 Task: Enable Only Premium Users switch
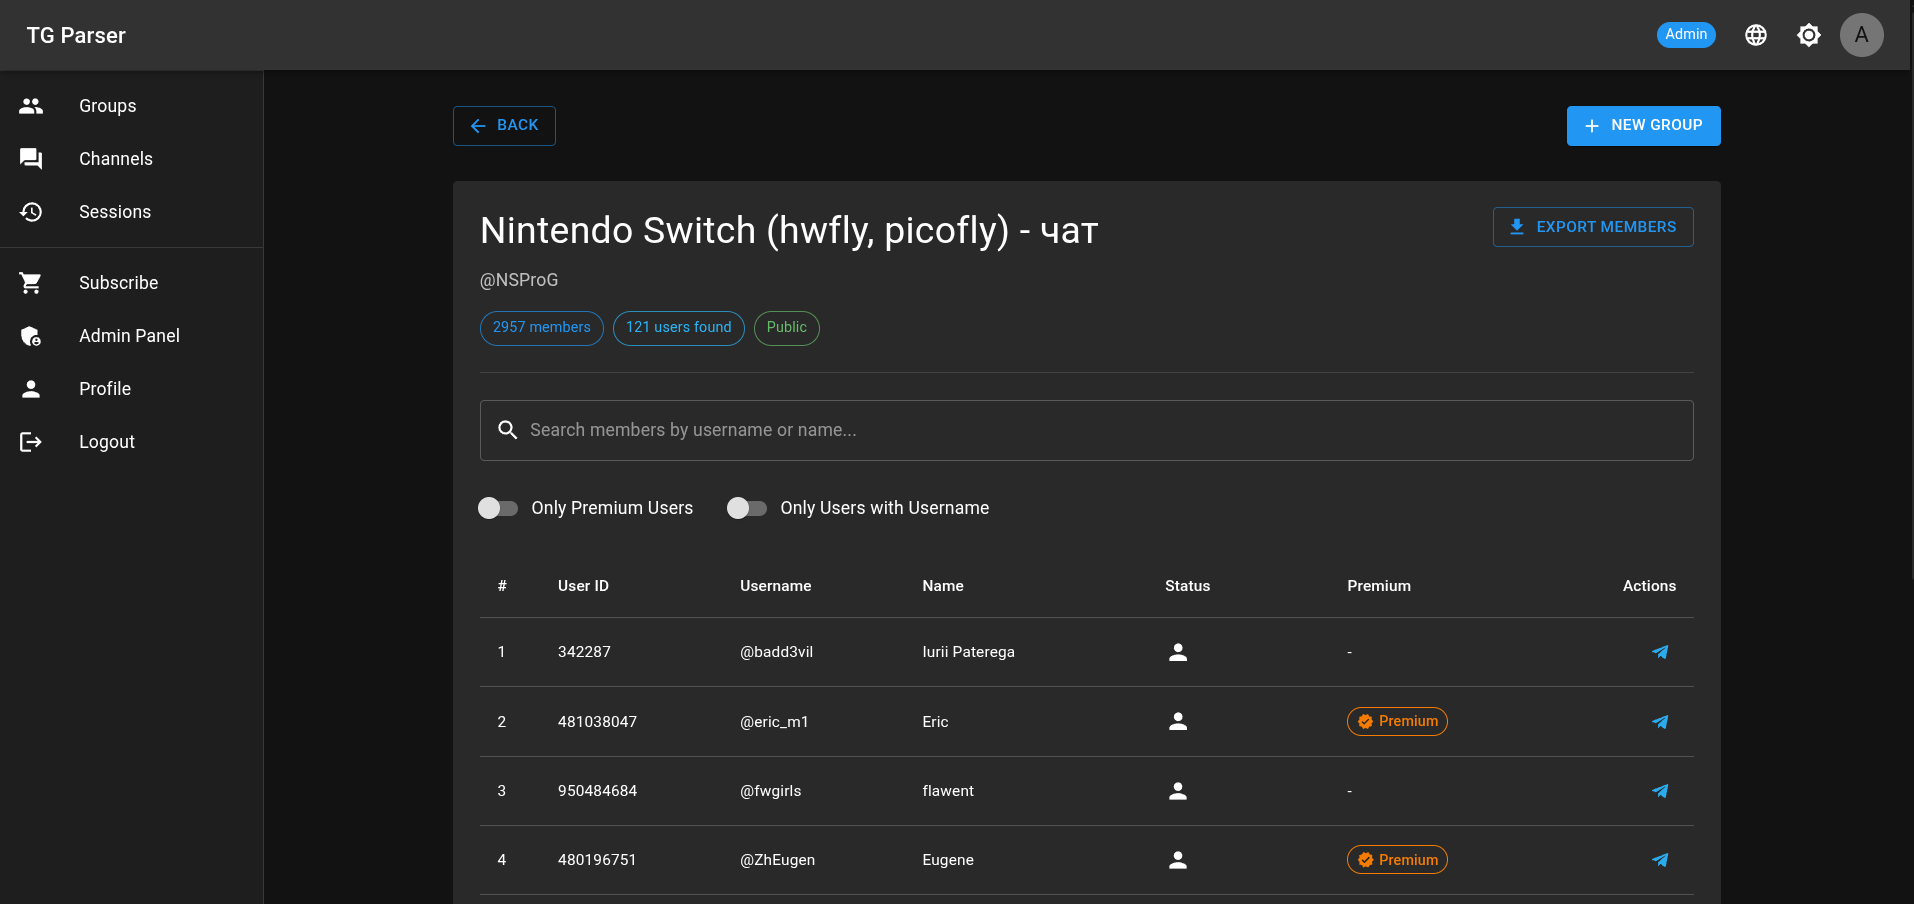498,508
